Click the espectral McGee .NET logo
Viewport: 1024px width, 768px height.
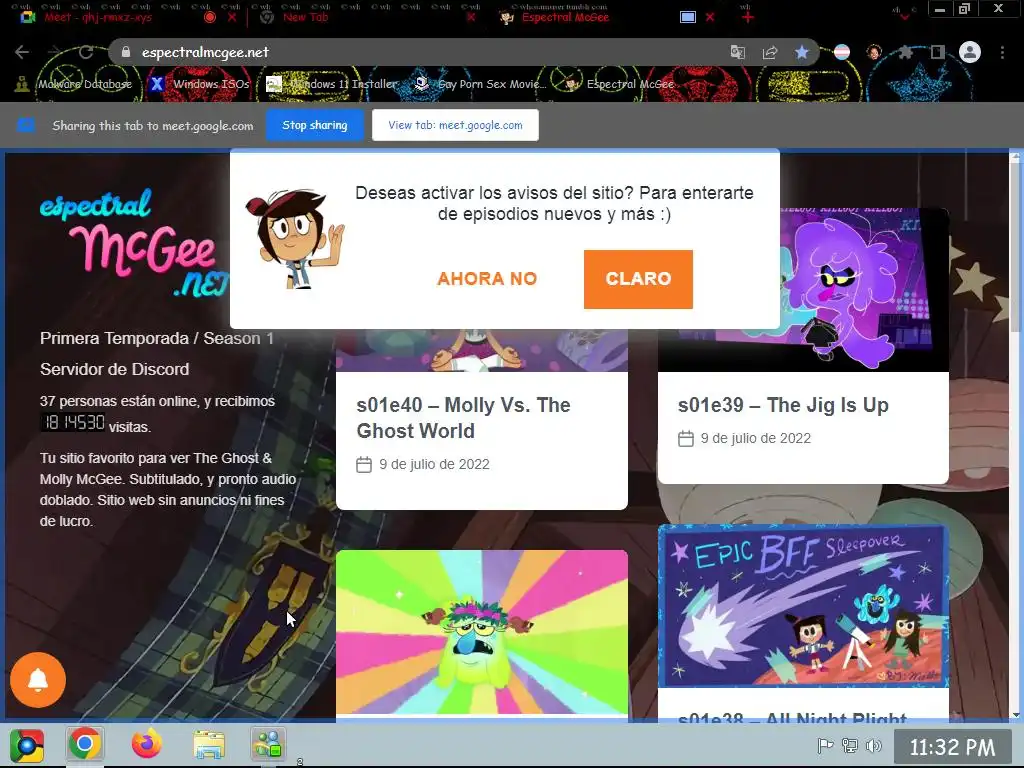134,243
